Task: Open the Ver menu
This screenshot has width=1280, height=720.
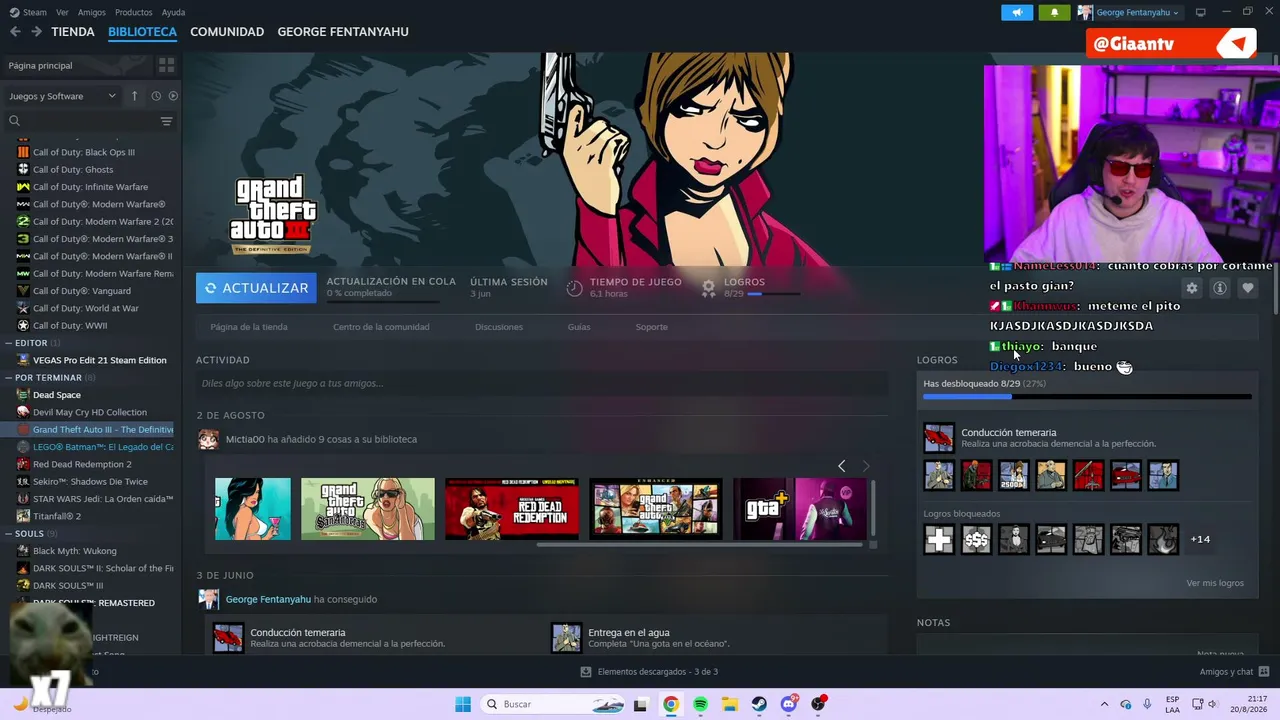Action: point(62,12)
